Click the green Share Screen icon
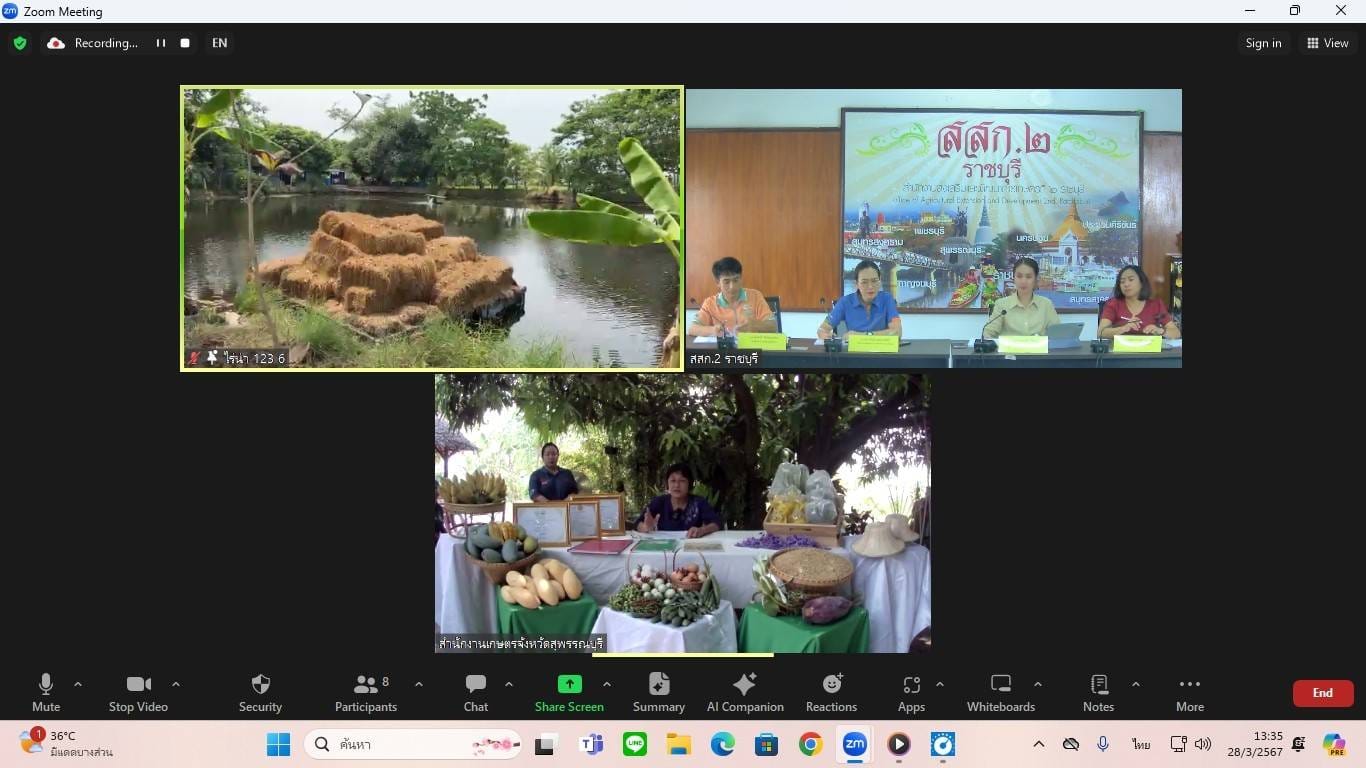Image resolution: width=1366 pixels, height=768 pixels. coord(569,685)
